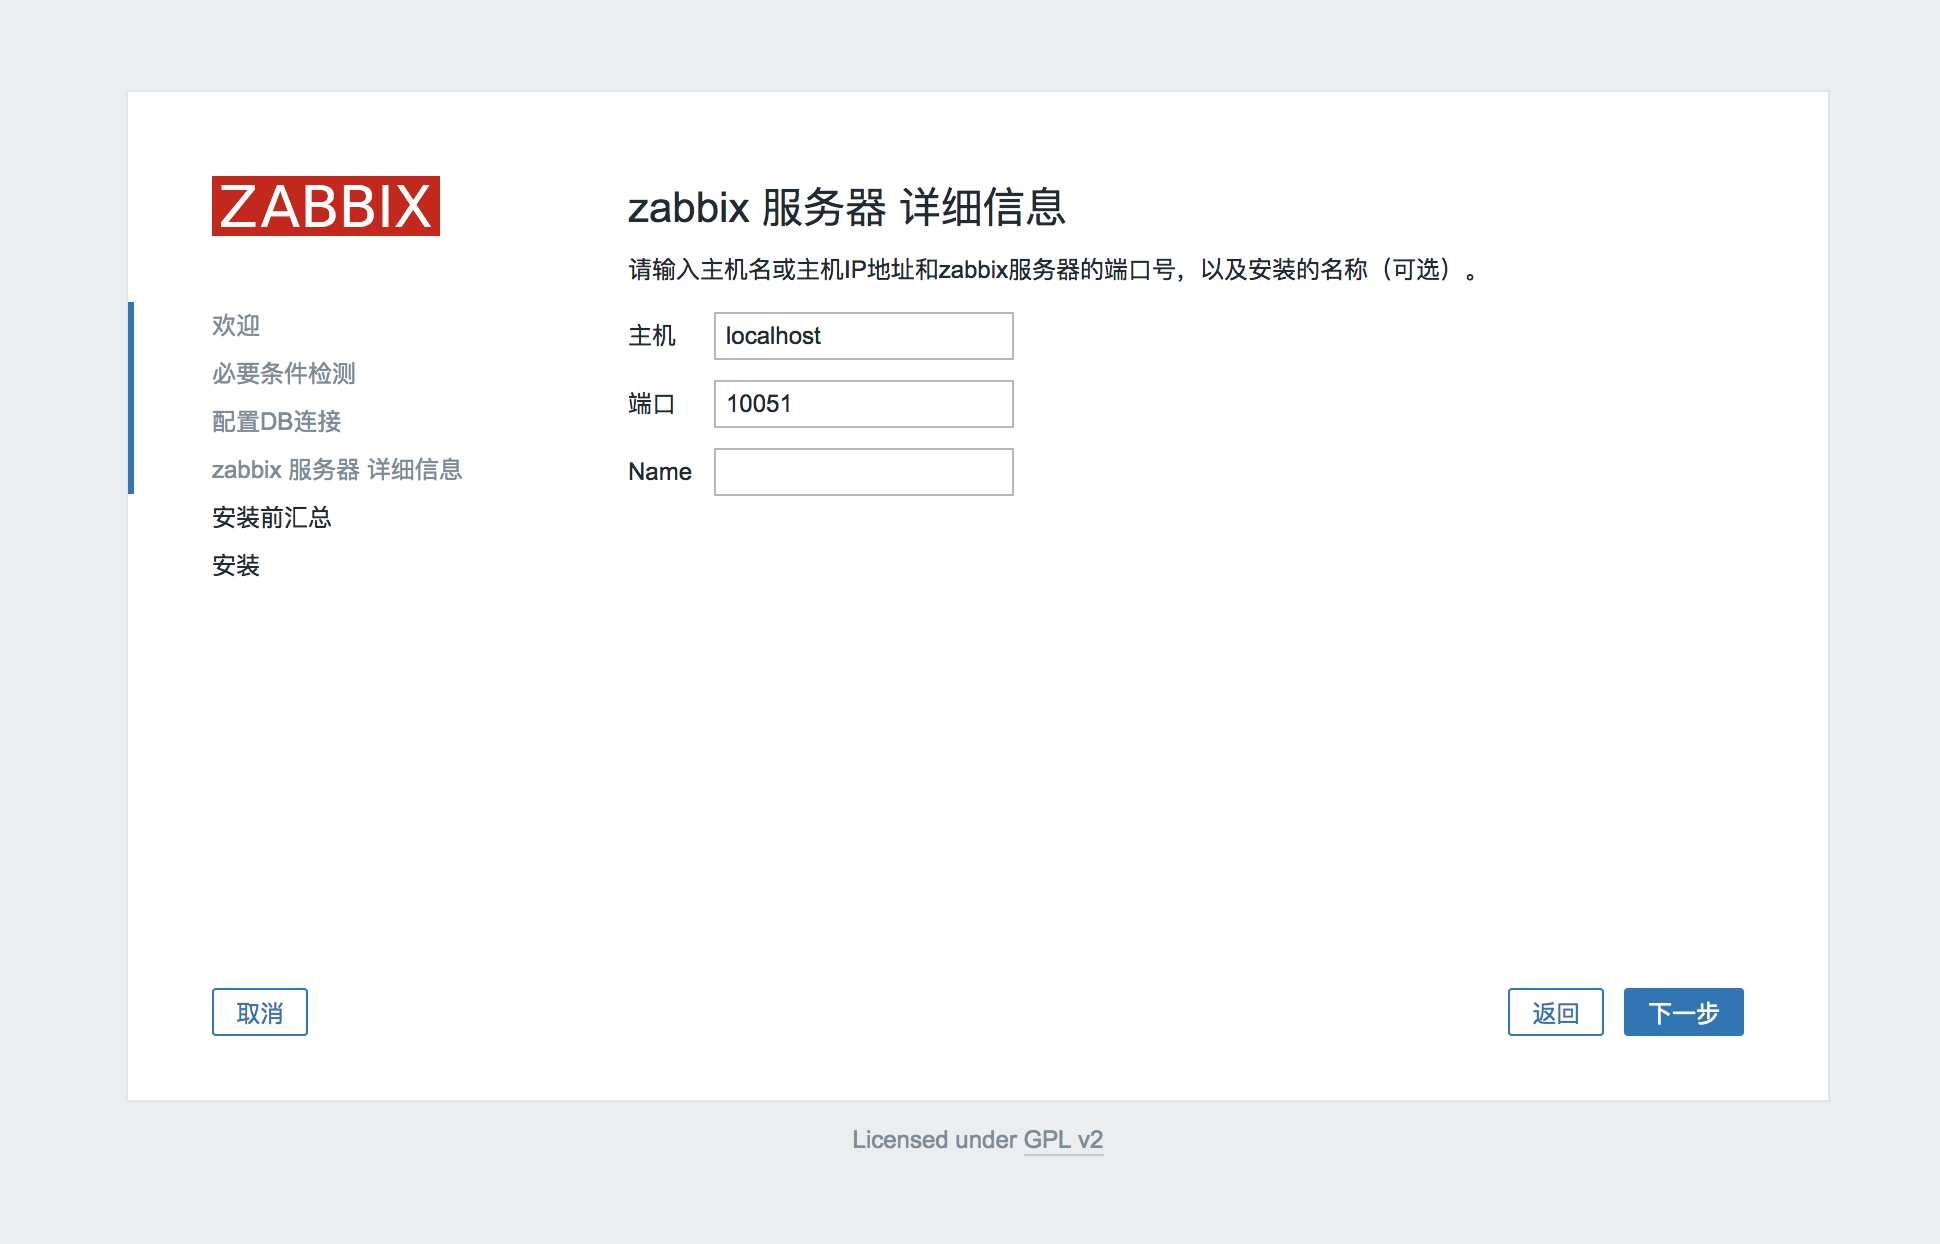Click the 返回 back button

(1555, 1012)
